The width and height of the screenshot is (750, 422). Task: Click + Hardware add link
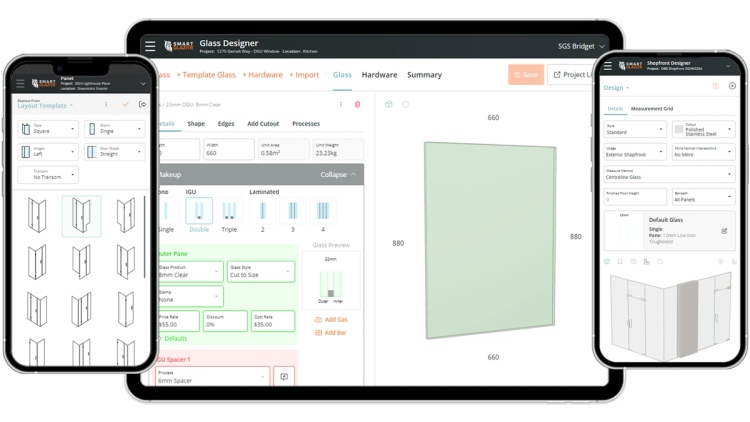[x=262, y=75]
